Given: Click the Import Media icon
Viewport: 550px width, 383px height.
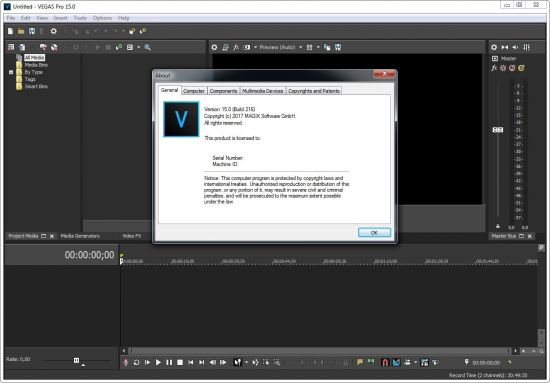Looking at the screenshot, I should click(22, 47).
